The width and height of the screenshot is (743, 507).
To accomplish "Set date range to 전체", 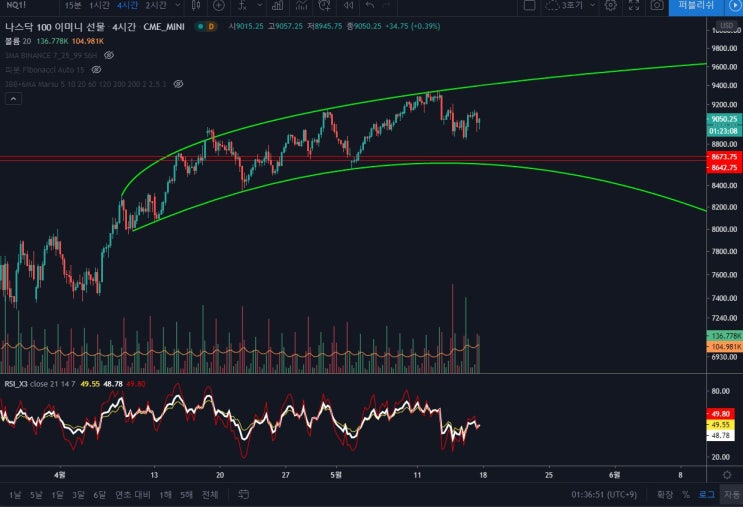I will click(x=210, y=495).
